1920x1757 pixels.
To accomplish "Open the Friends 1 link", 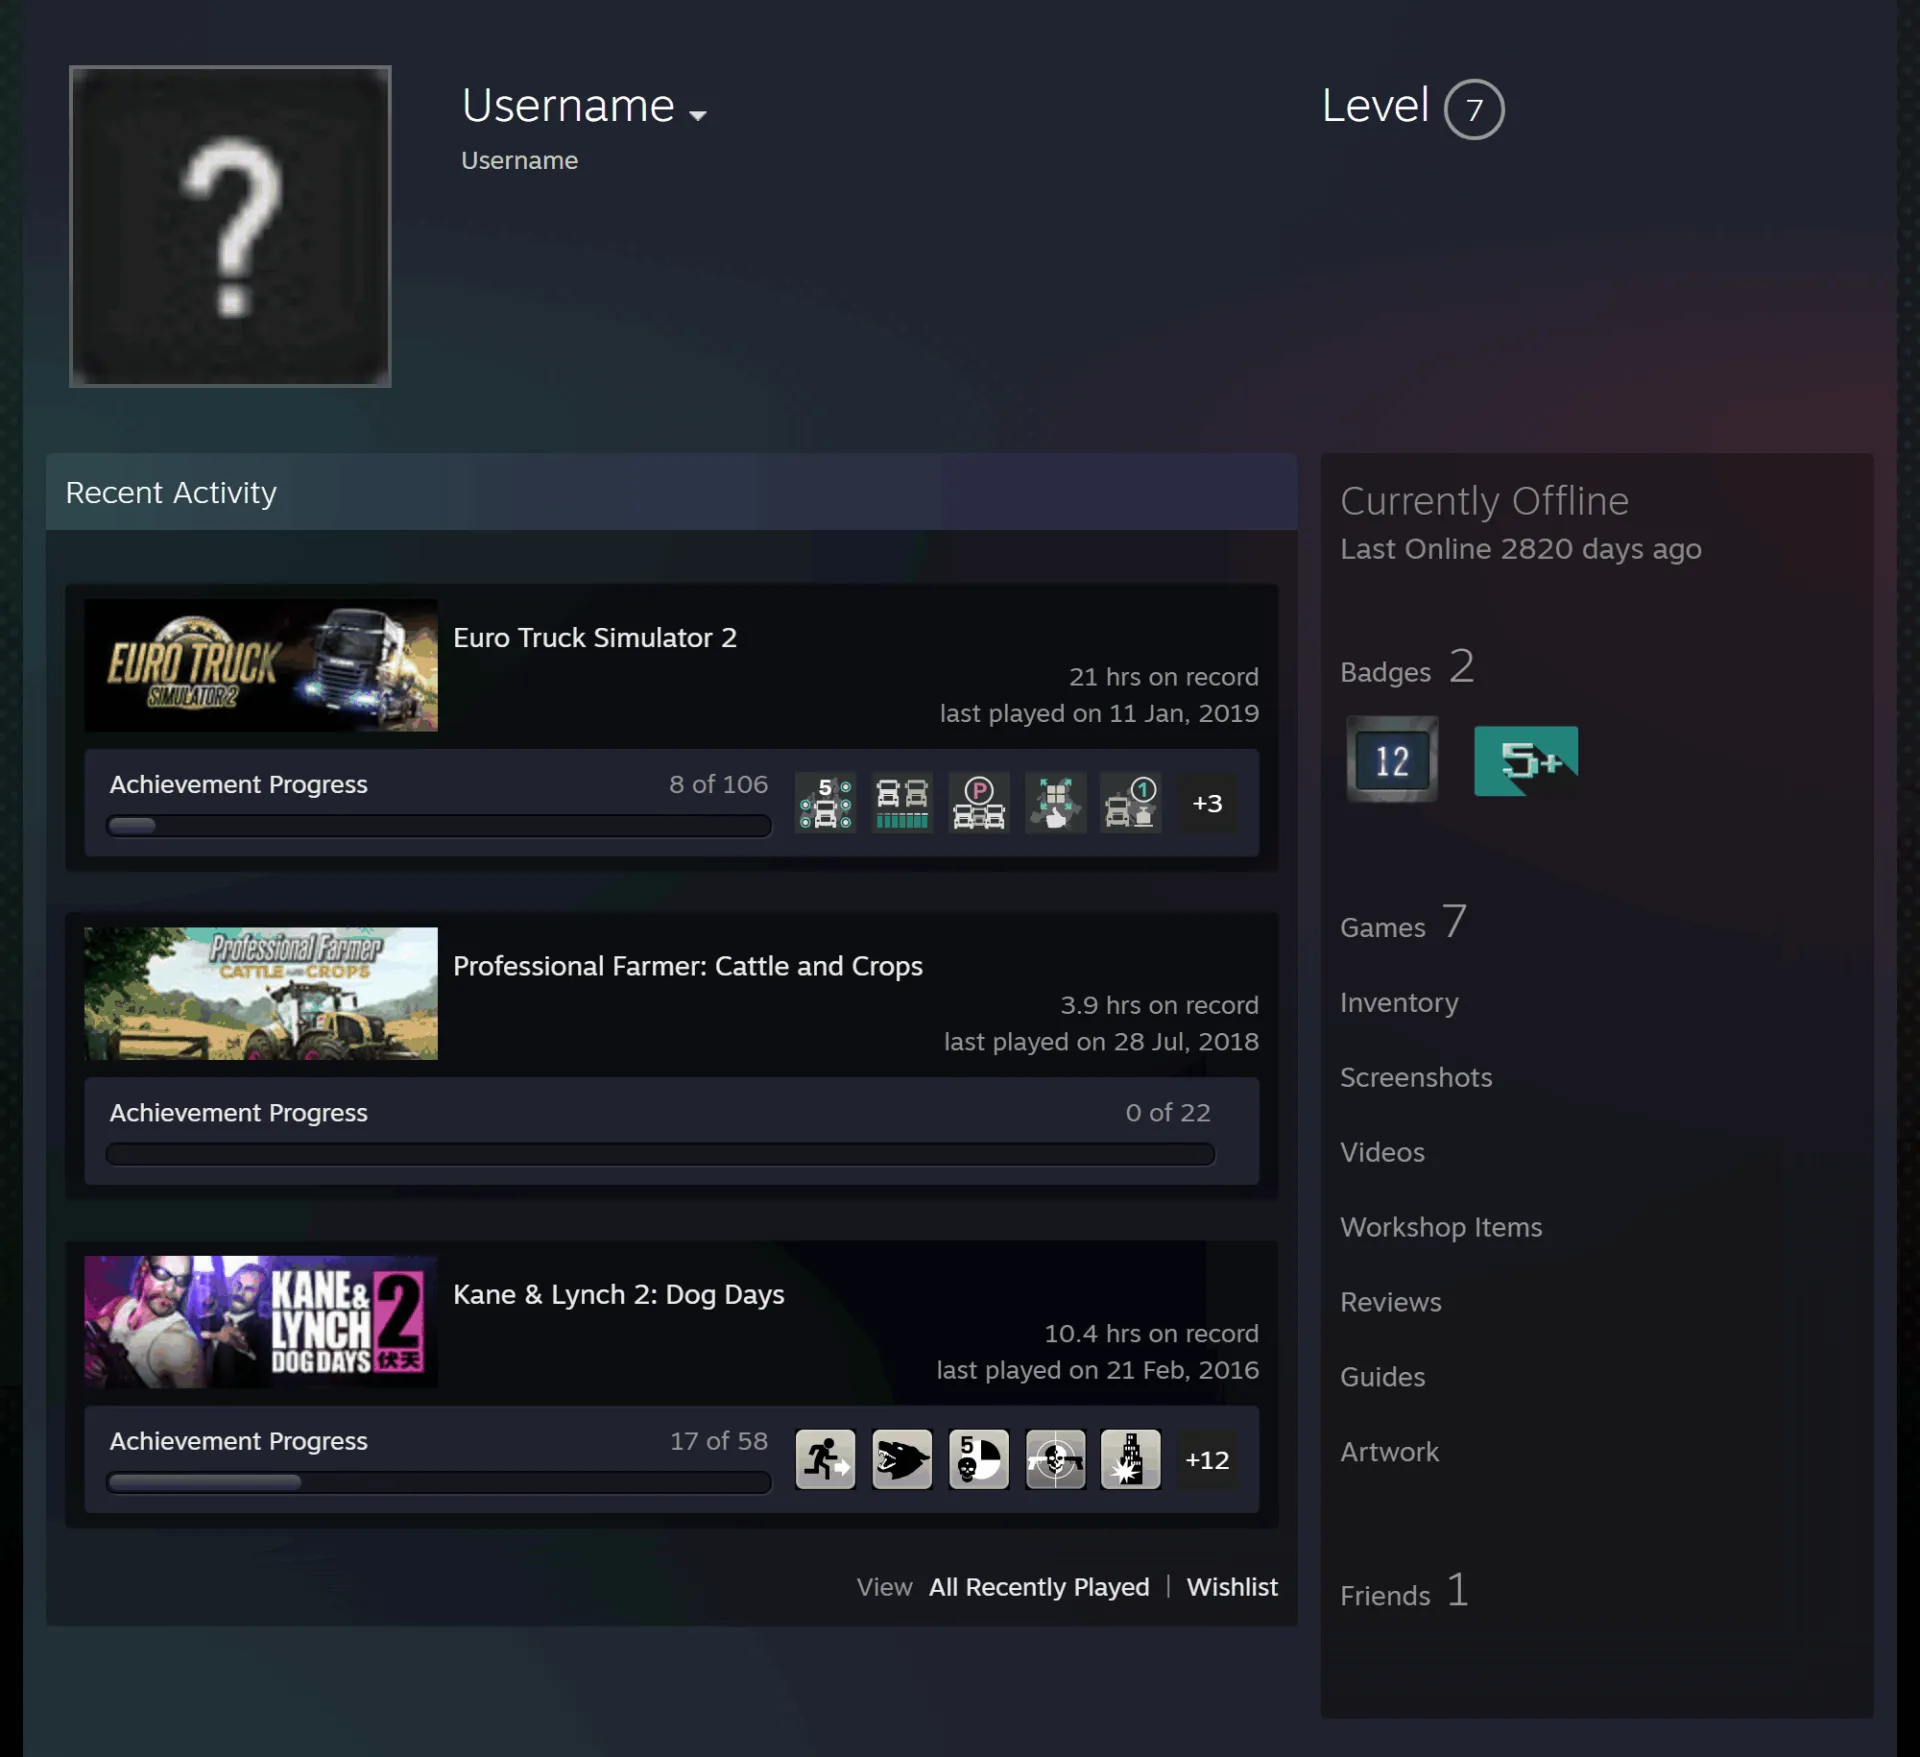I will pyautogui.click(x=1405, y=1591).
